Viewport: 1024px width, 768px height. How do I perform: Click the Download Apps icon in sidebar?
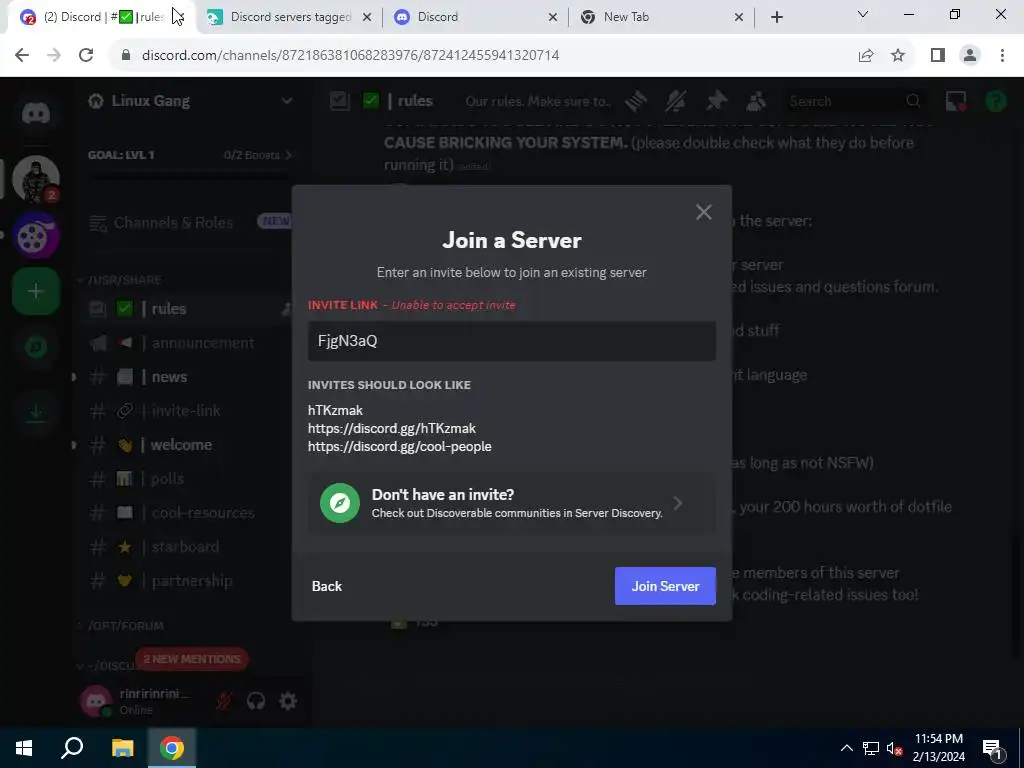pyautogui.click(x=36, y=411)
